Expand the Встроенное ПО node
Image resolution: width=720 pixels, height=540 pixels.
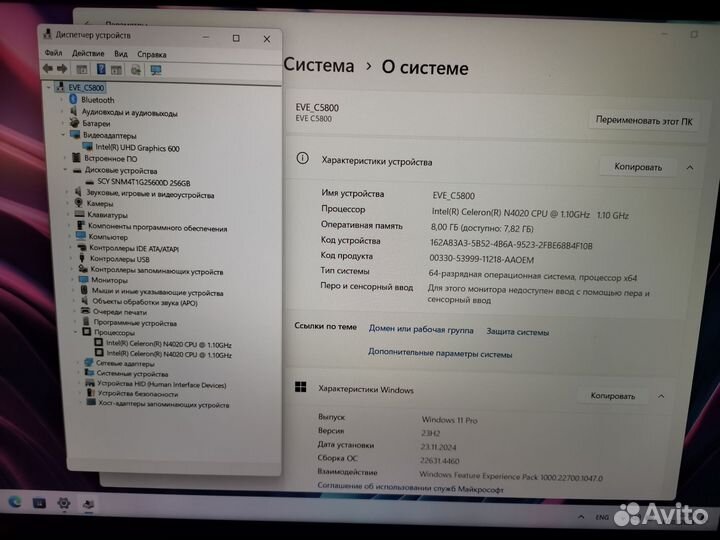[x=65, y=158]
